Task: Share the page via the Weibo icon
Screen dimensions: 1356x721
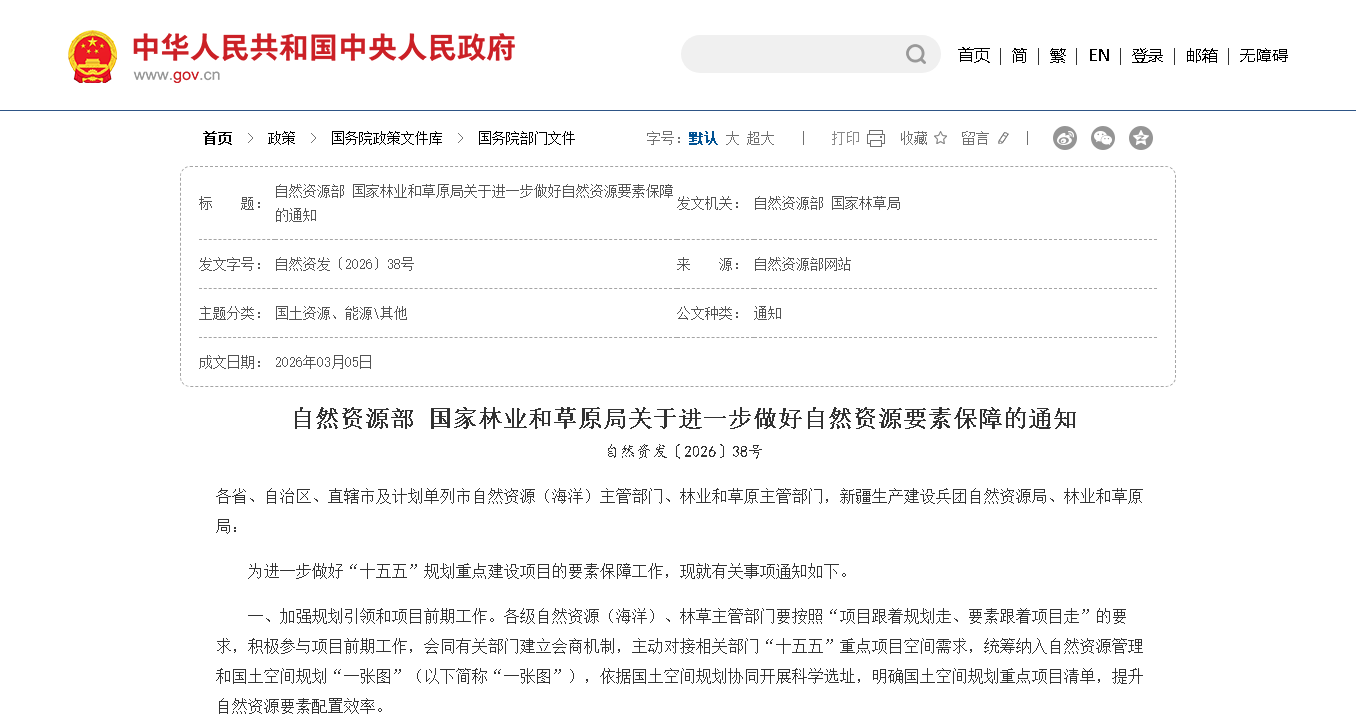Action: [x=1065, y=138]
